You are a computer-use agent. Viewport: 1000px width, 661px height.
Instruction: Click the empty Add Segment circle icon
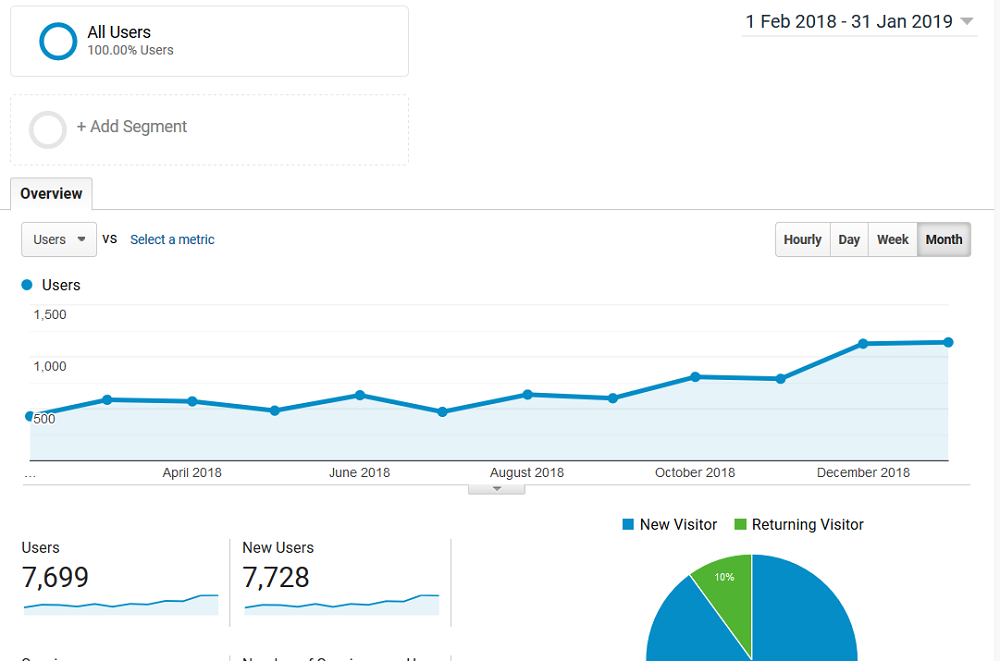point(48,130)
